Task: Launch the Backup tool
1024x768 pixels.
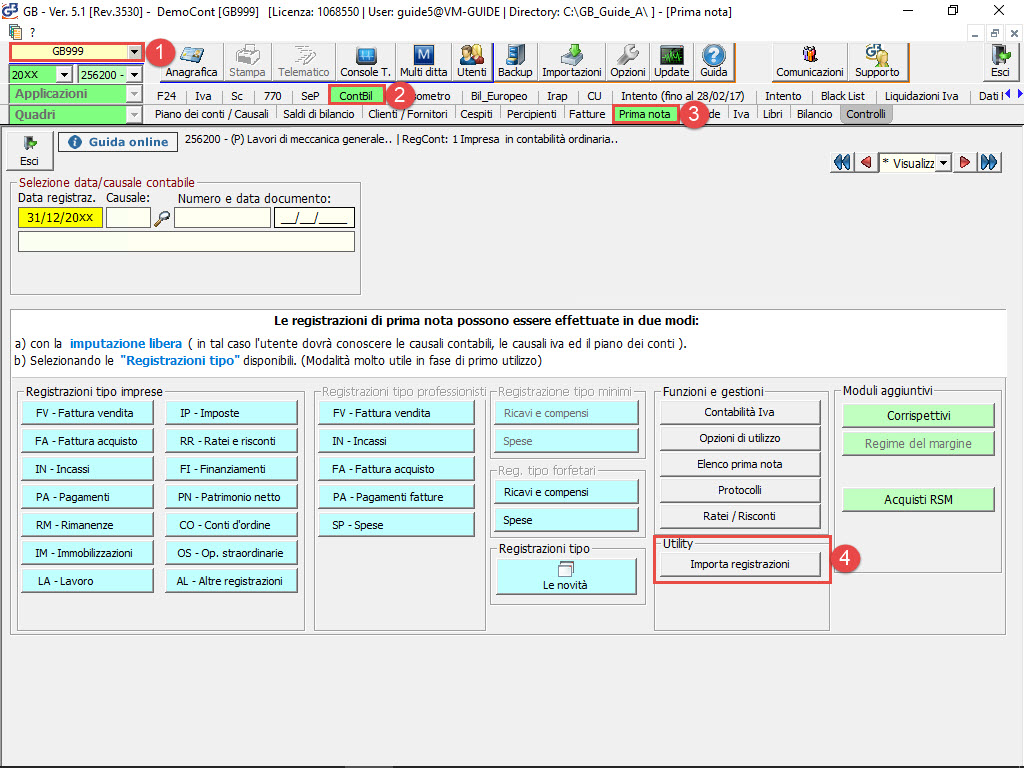Action: point(515,61)
